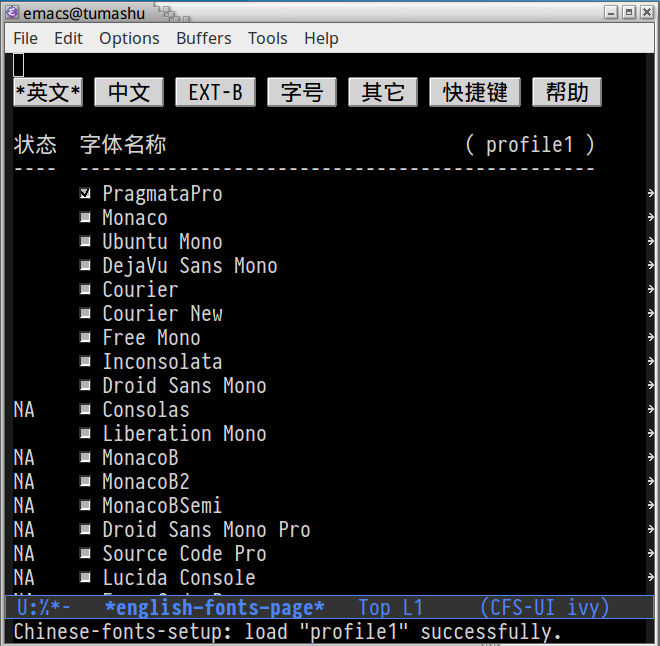Click the 字体名称 column header
Image resolution: width=660 pixels, height=646 pixels.
pos(123,145)
